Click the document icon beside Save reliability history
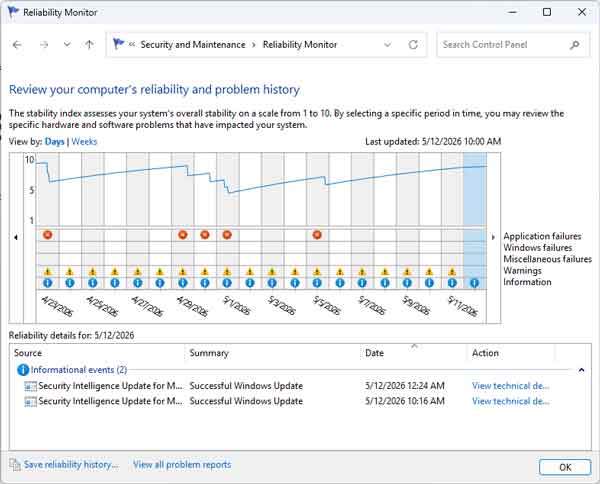 [x=15, y=464]
